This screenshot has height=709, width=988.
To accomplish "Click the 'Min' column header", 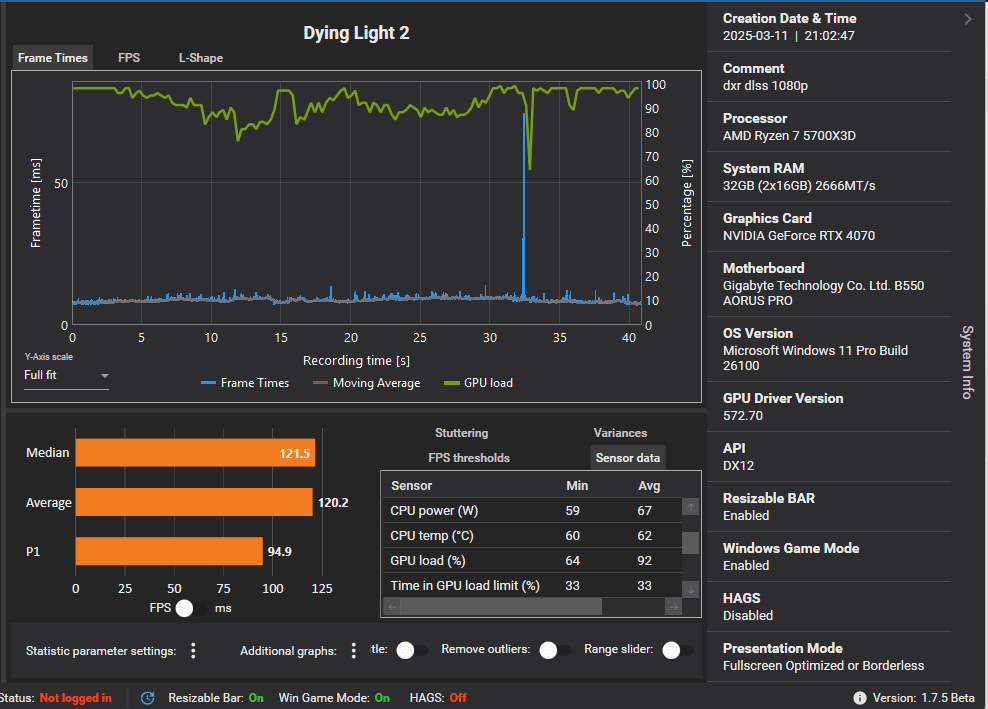I will pyautogui.click(x=577, y=486).
